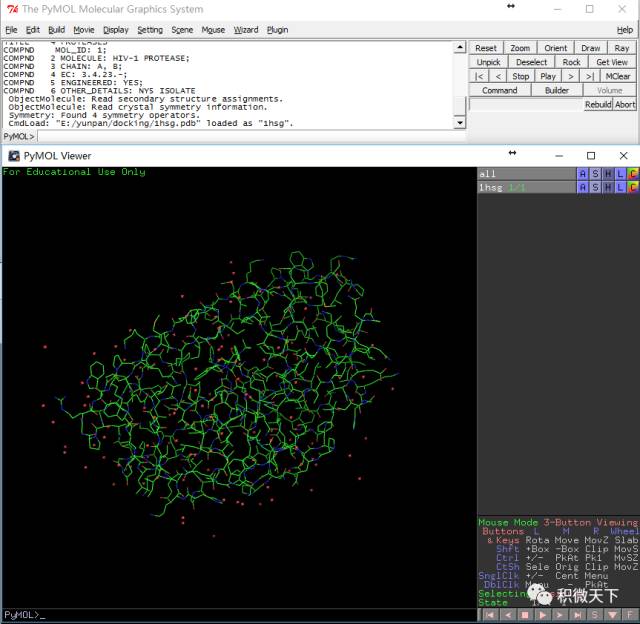
Task: Click the pink play triangle in viewer
Action: click(542, 615)
